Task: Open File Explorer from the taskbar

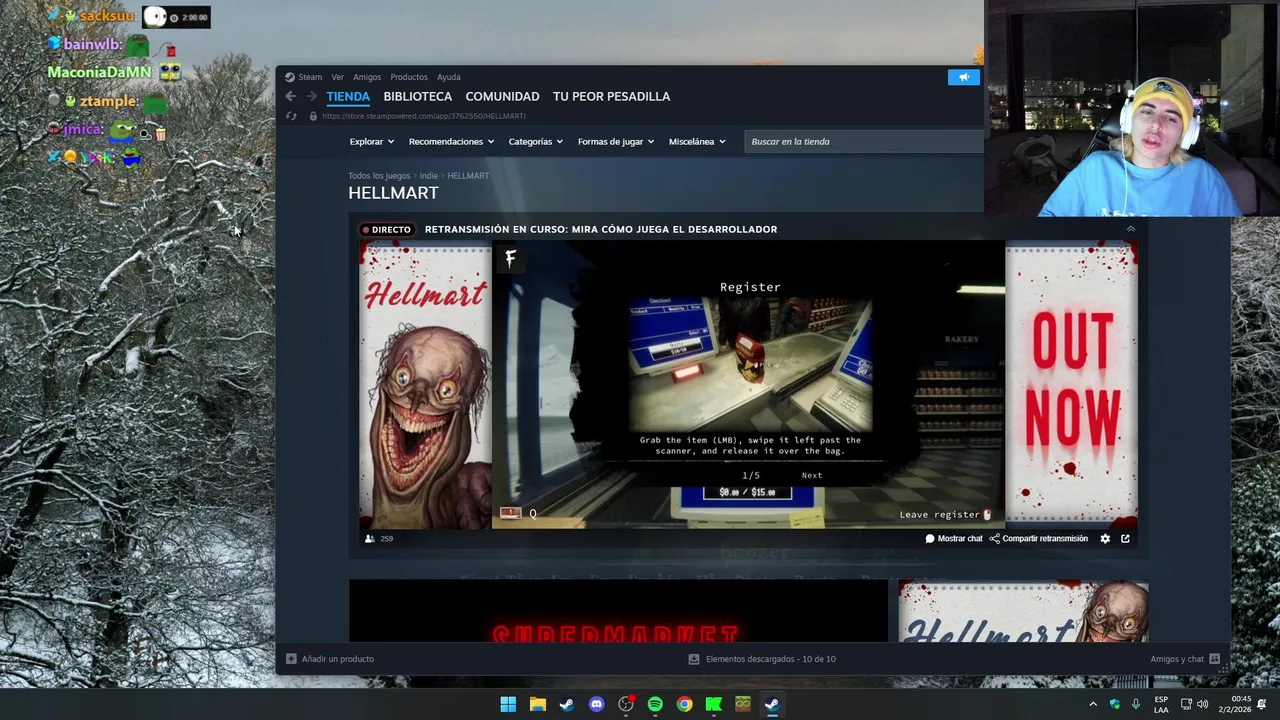Action: [538, 704]
